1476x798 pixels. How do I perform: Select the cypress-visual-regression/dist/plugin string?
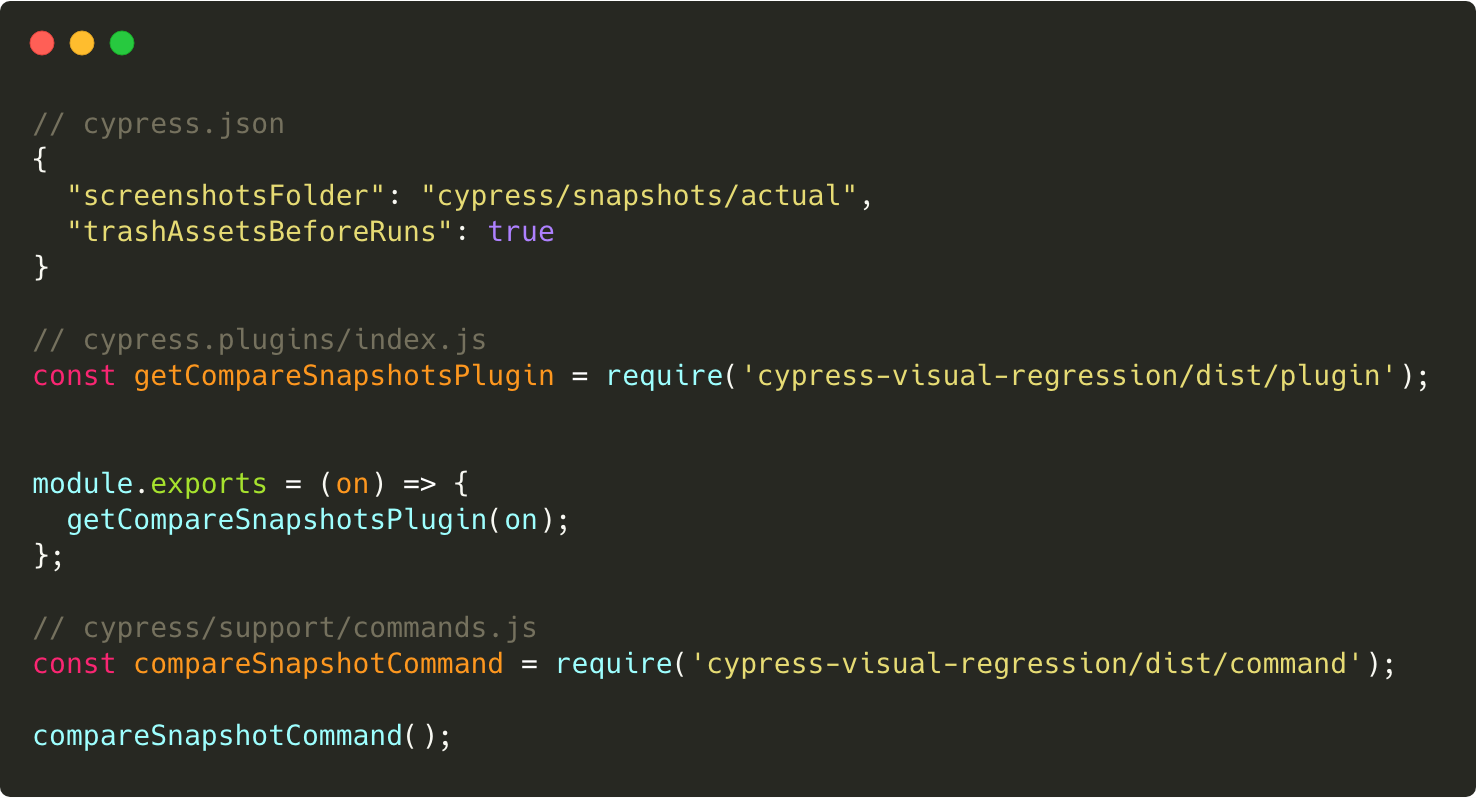[1069, 375]
